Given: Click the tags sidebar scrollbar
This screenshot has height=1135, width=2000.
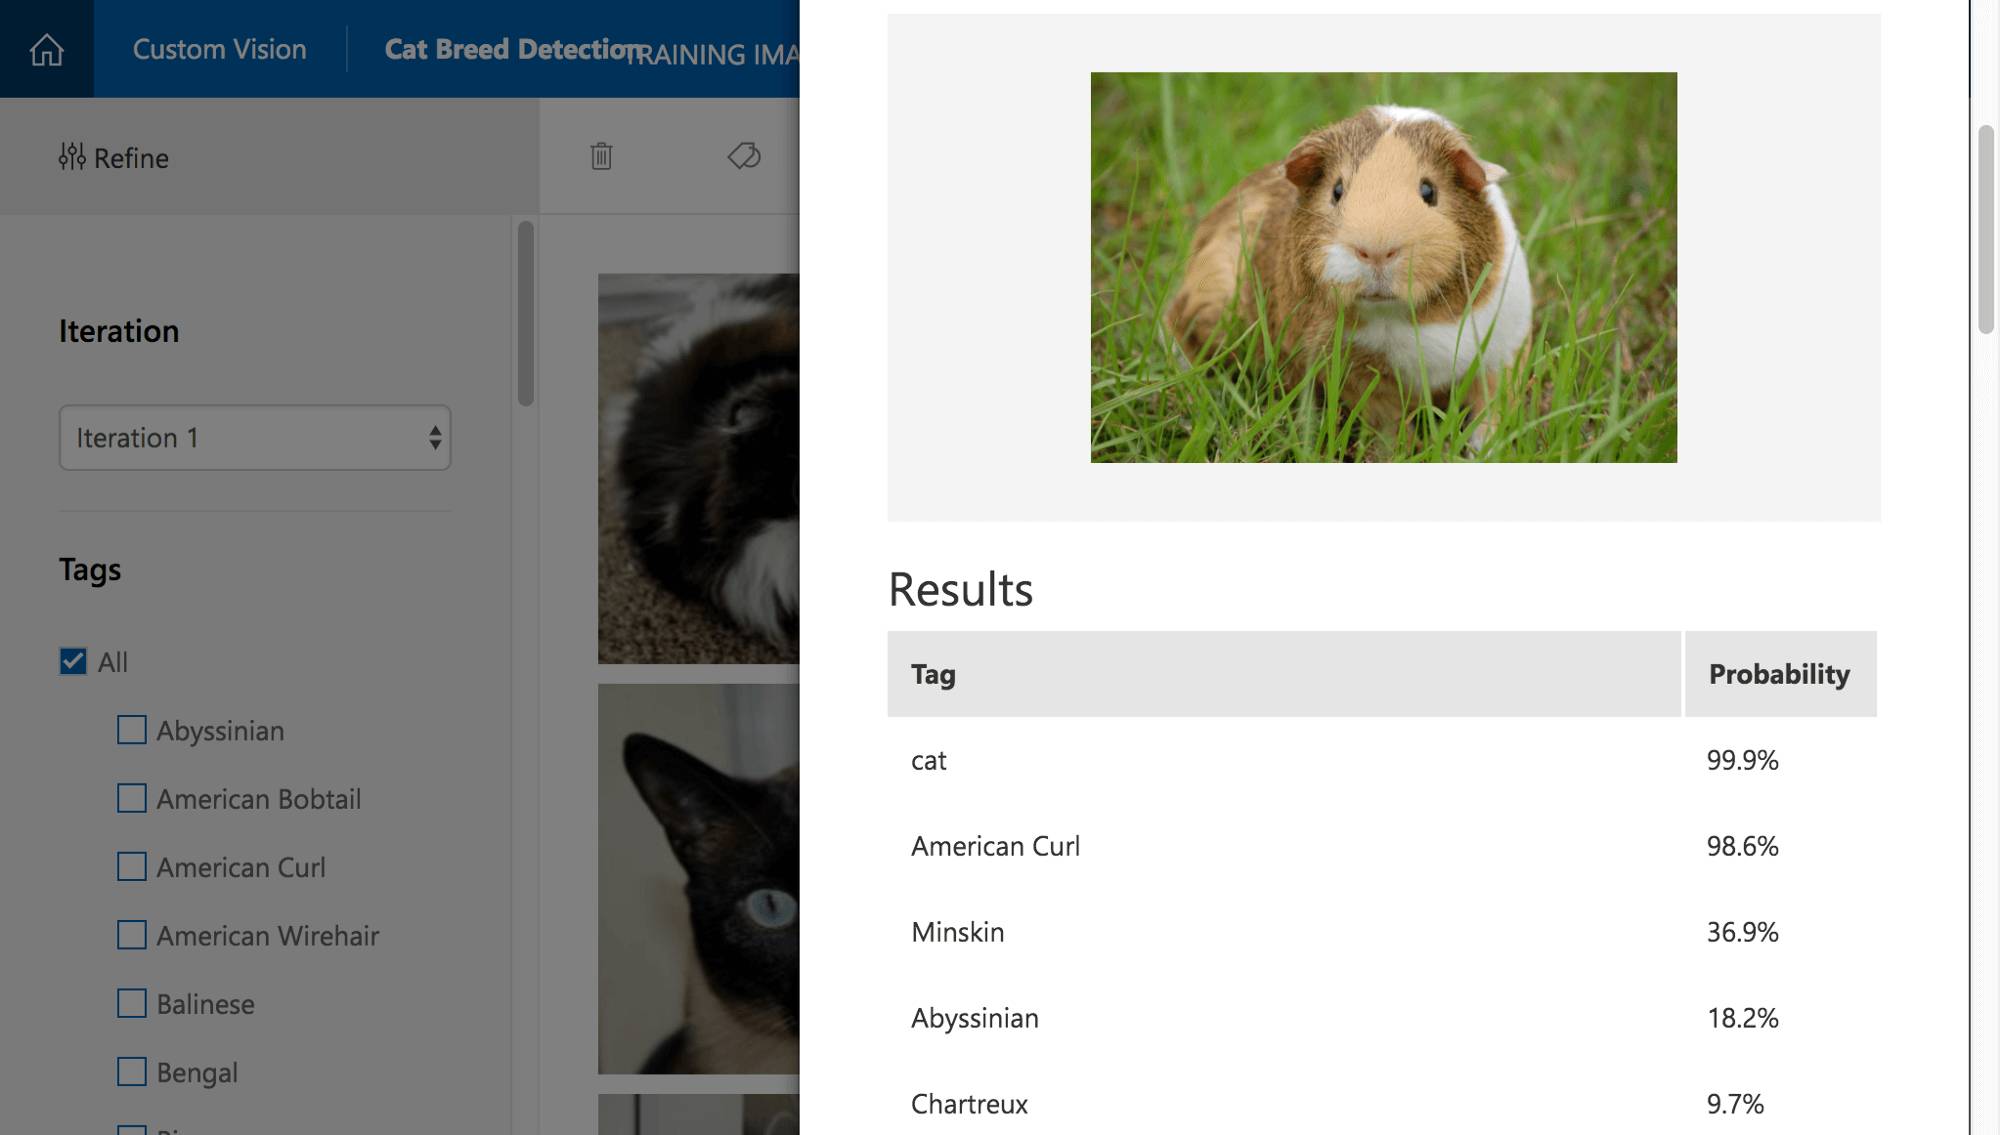Looking at the screenshot, I should 525,314.
